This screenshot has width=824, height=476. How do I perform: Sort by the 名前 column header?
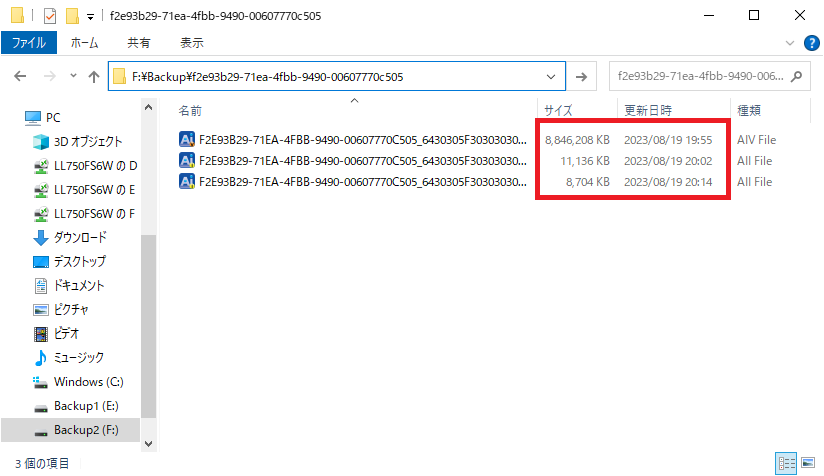click(x=190, y=110)
